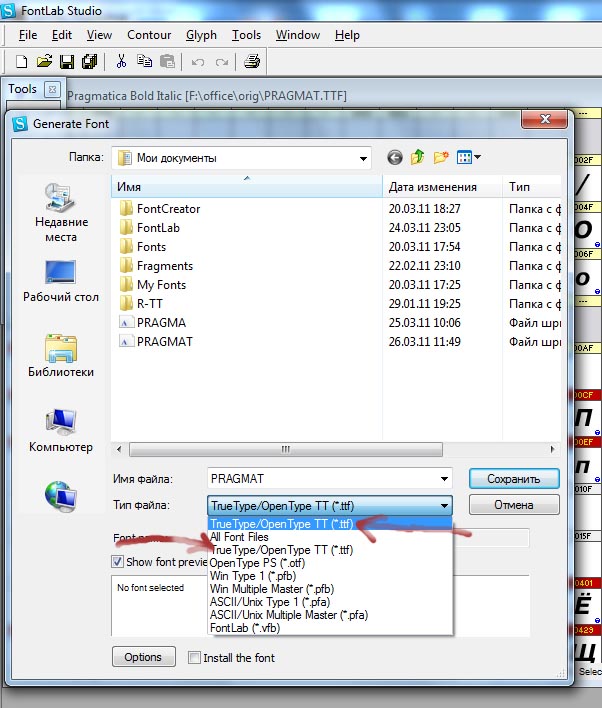Click the Save All toolbar icon
This screenshot has width=602, height=708.
(89, 61)
